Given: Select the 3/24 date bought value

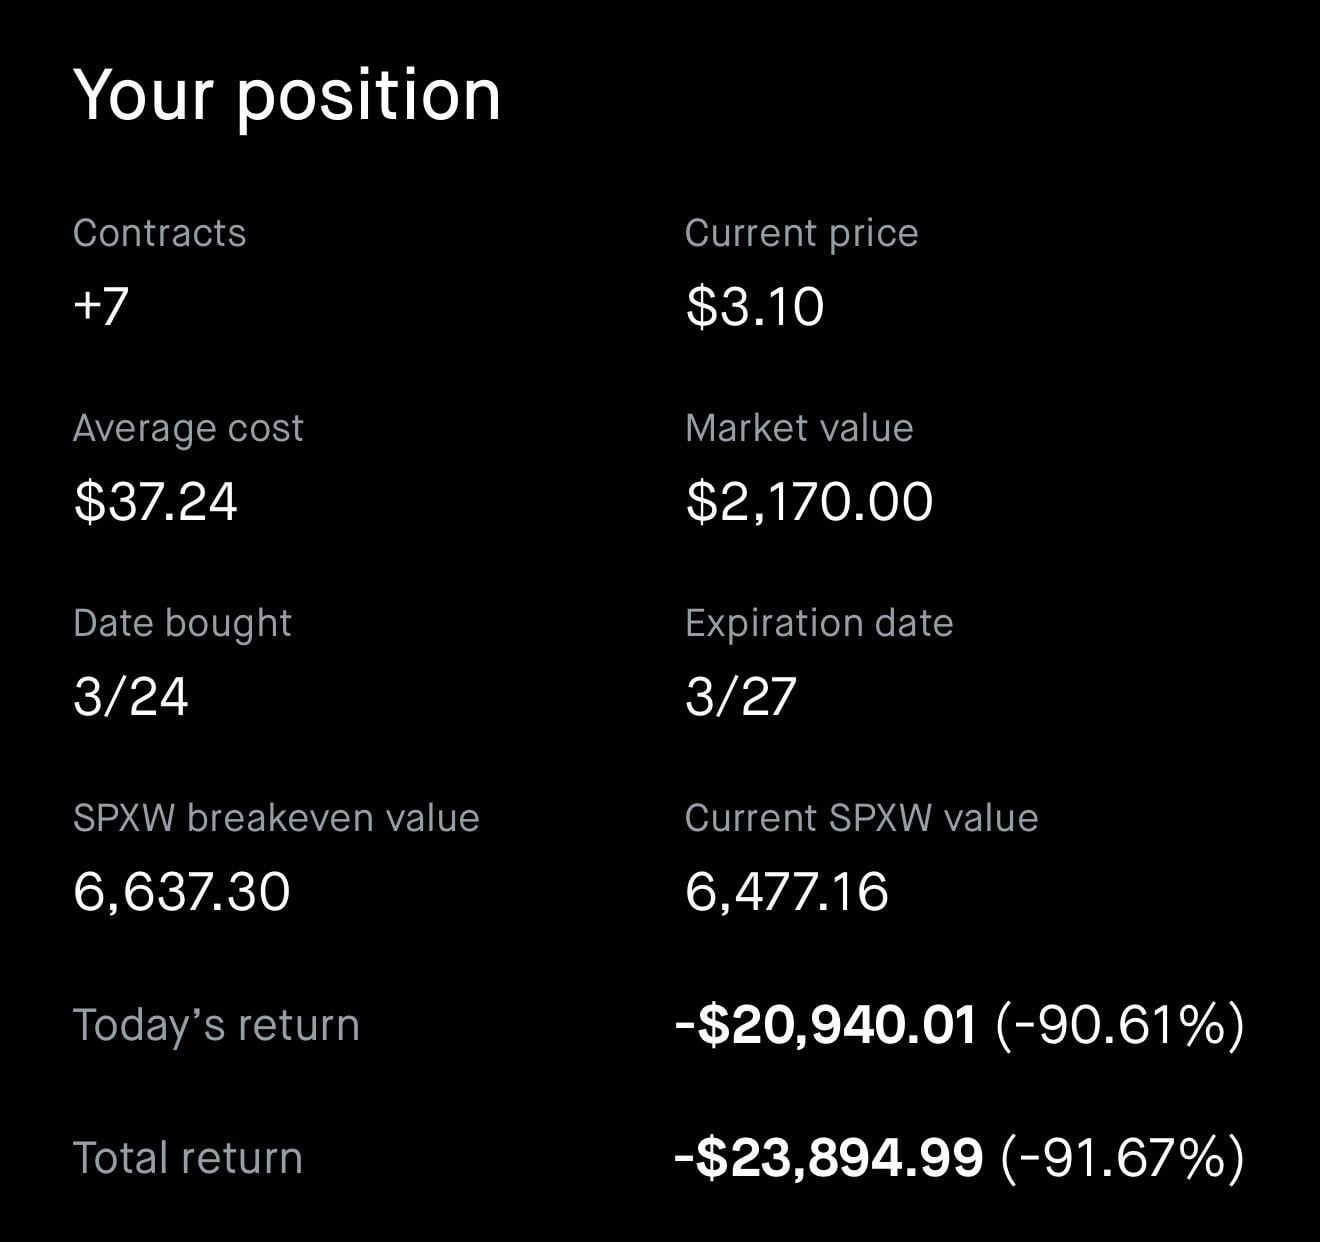Looking at the screenshot, I should [x=131, y=696].
